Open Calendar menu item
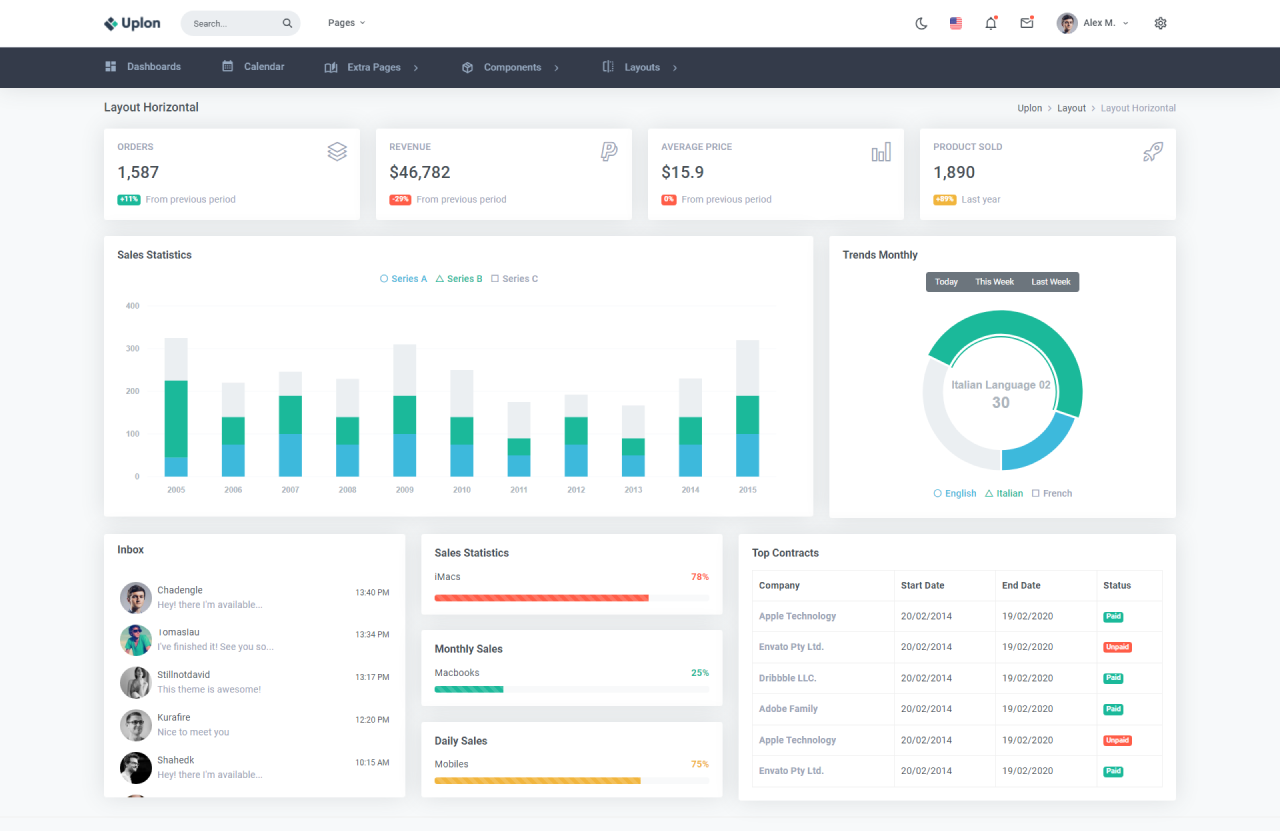 coord(253,67)
